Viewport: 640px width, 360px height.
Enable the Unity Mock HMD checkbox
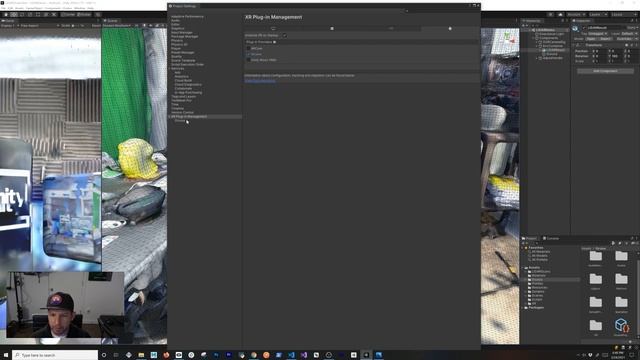pos(248,60)
